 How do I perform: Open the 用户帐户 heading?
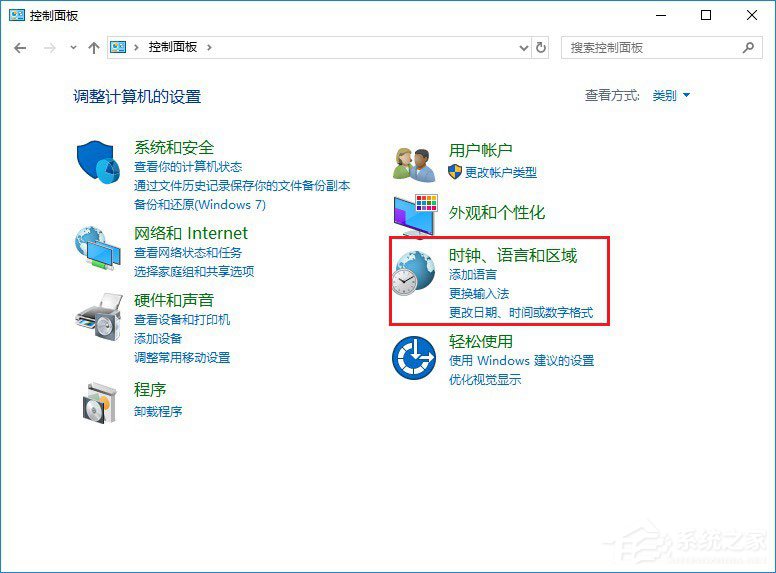point(481,150)
